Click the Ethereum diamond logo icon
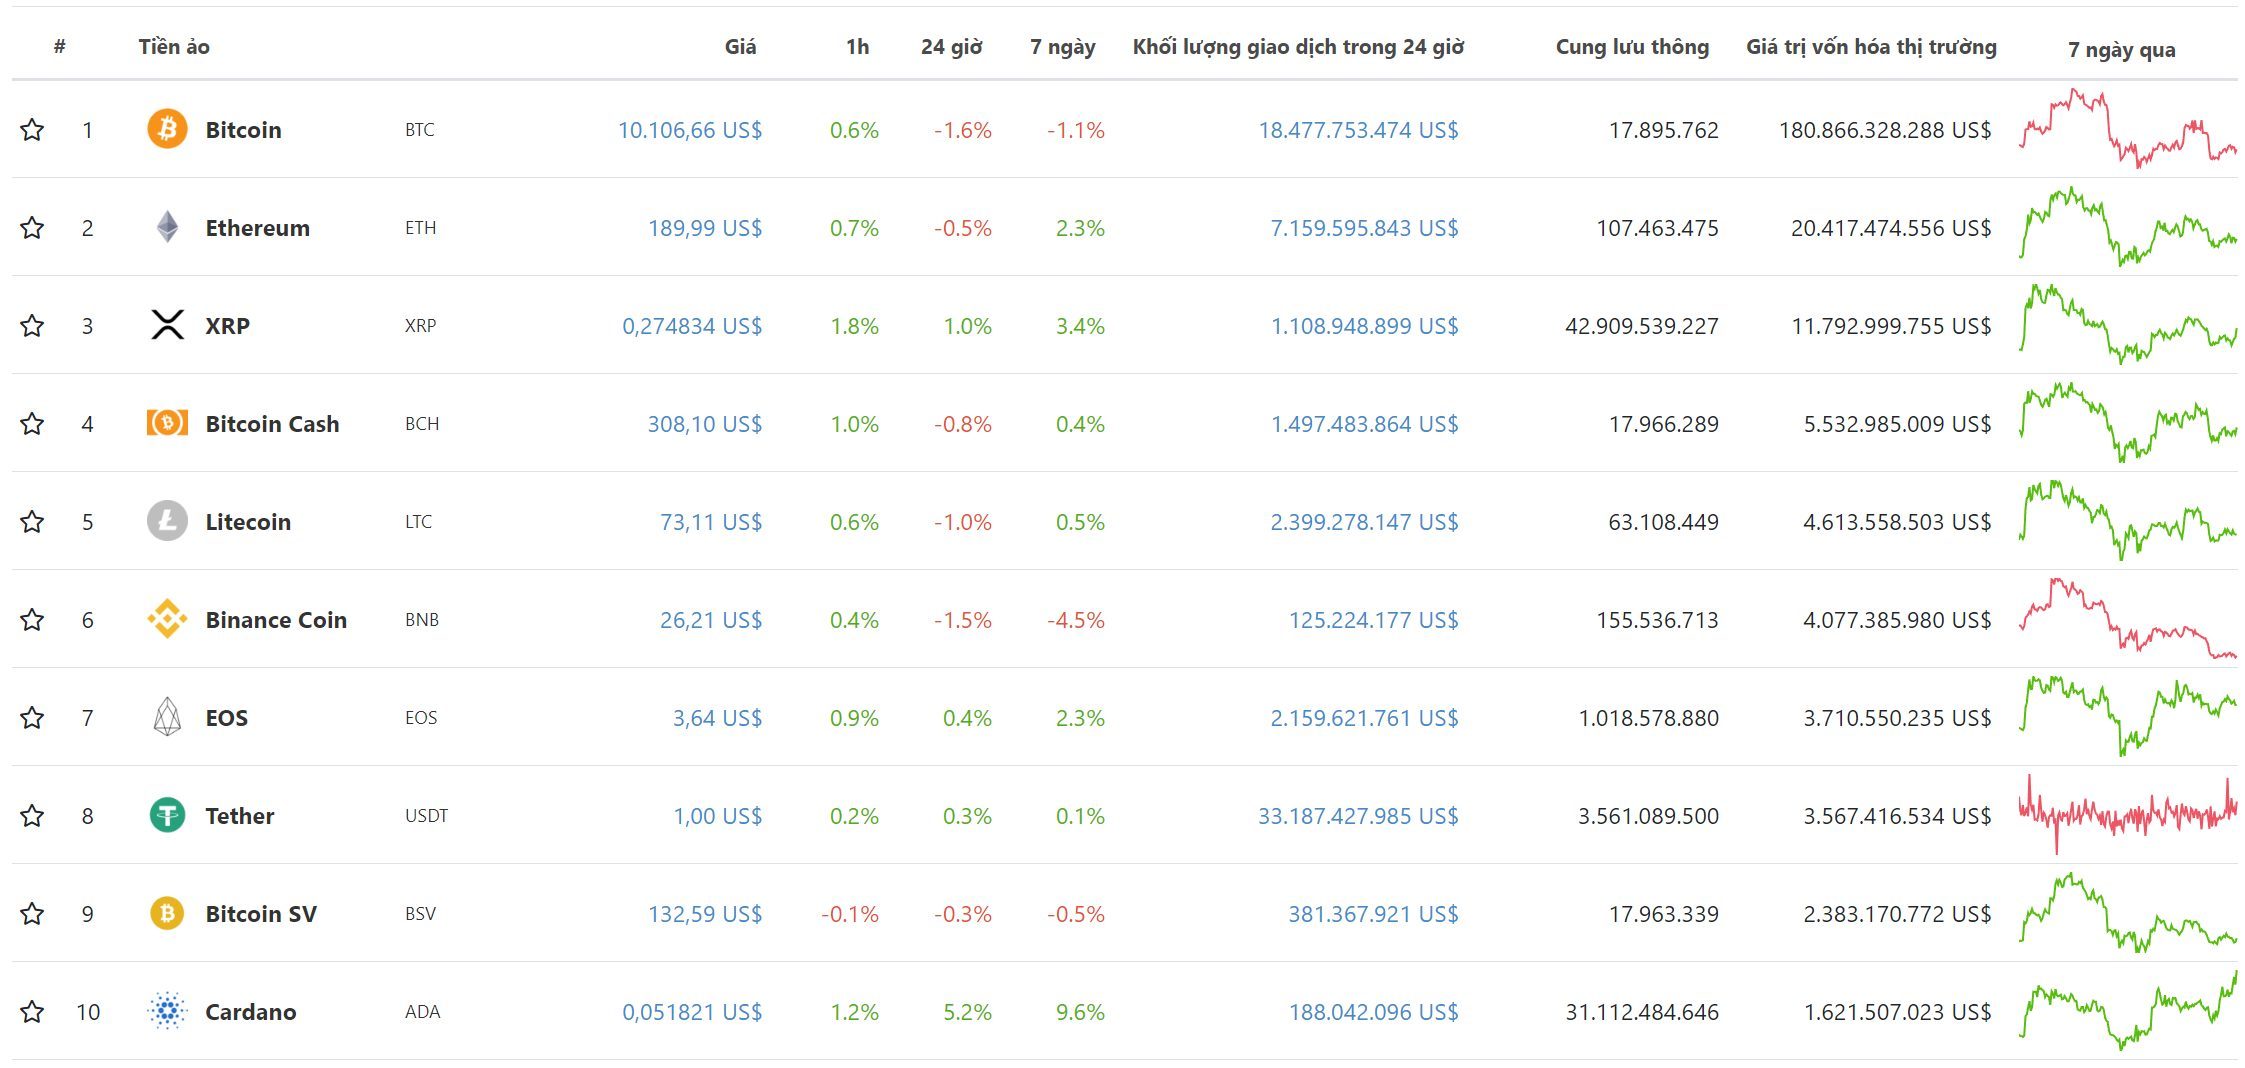 (167, 227)
